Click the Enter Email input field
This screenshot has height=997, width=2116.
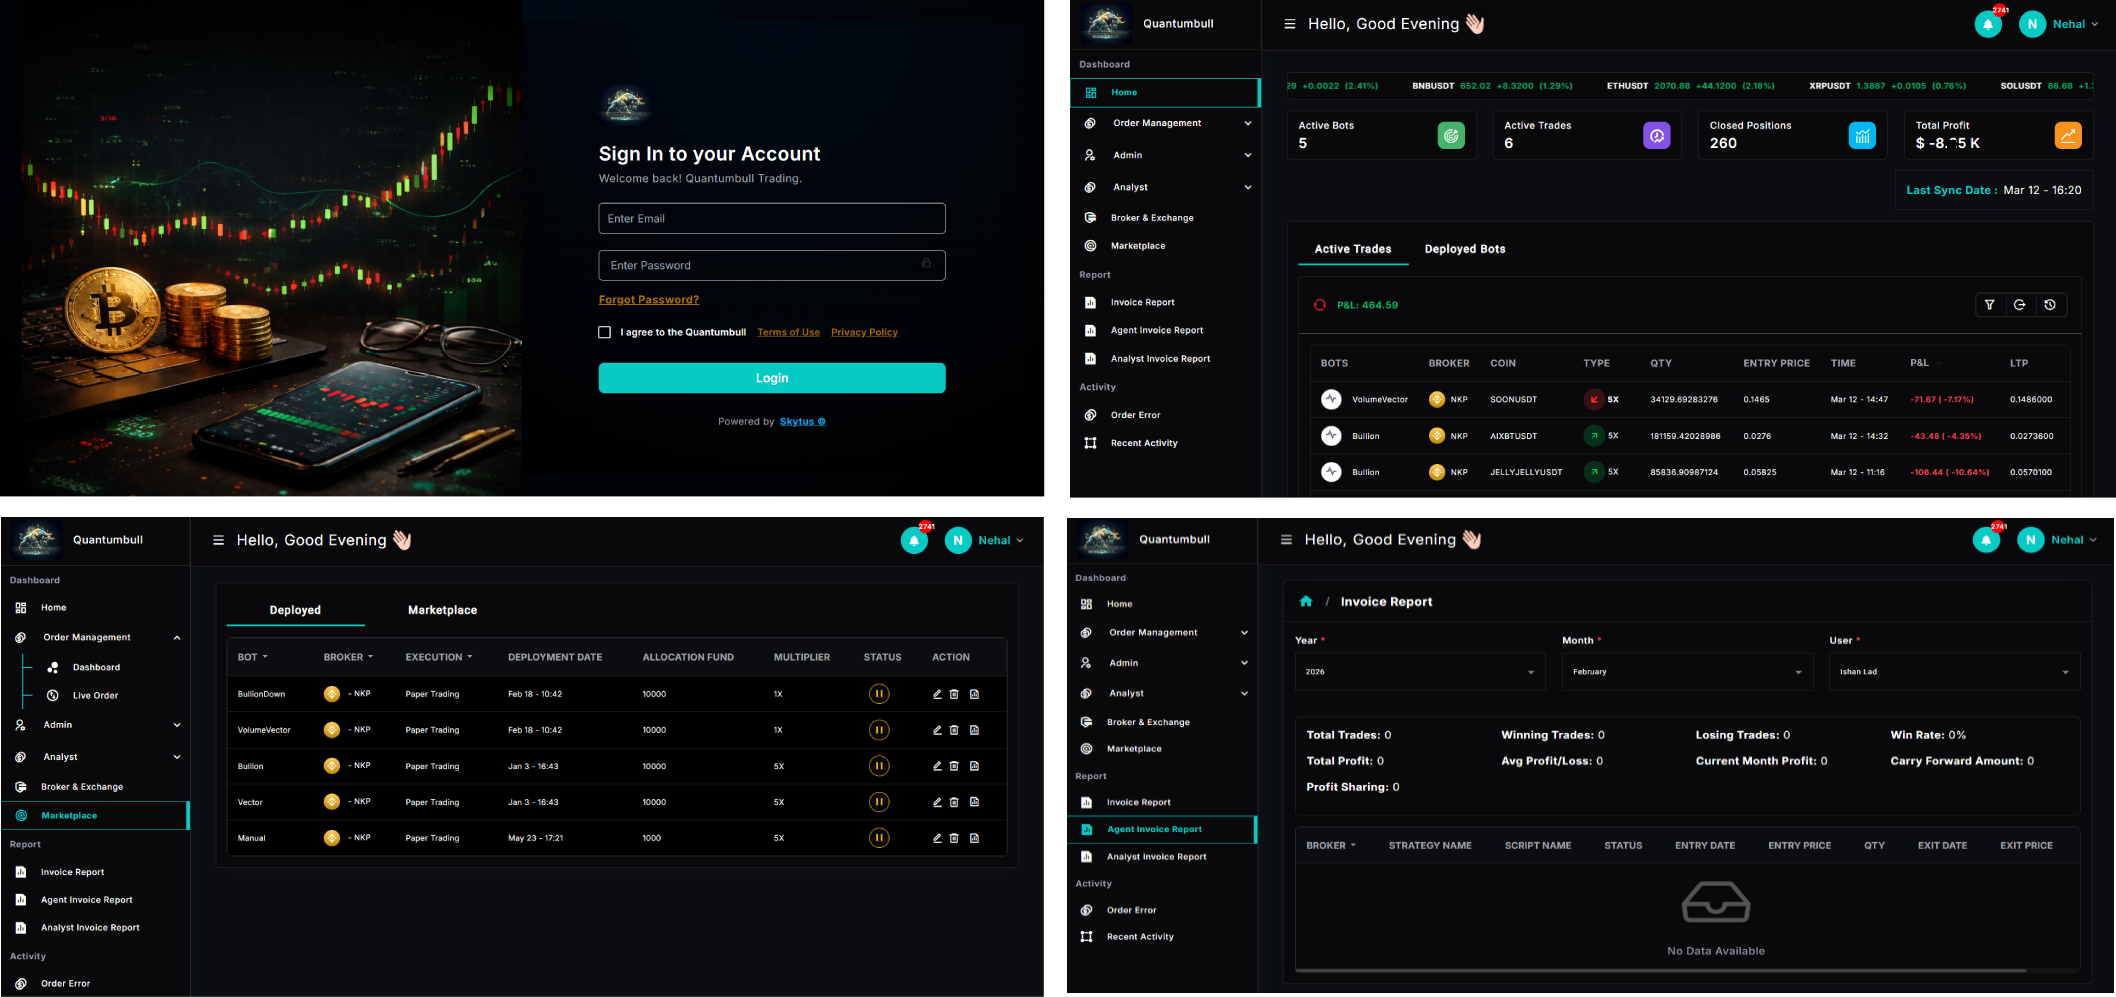tap(771, 219)
